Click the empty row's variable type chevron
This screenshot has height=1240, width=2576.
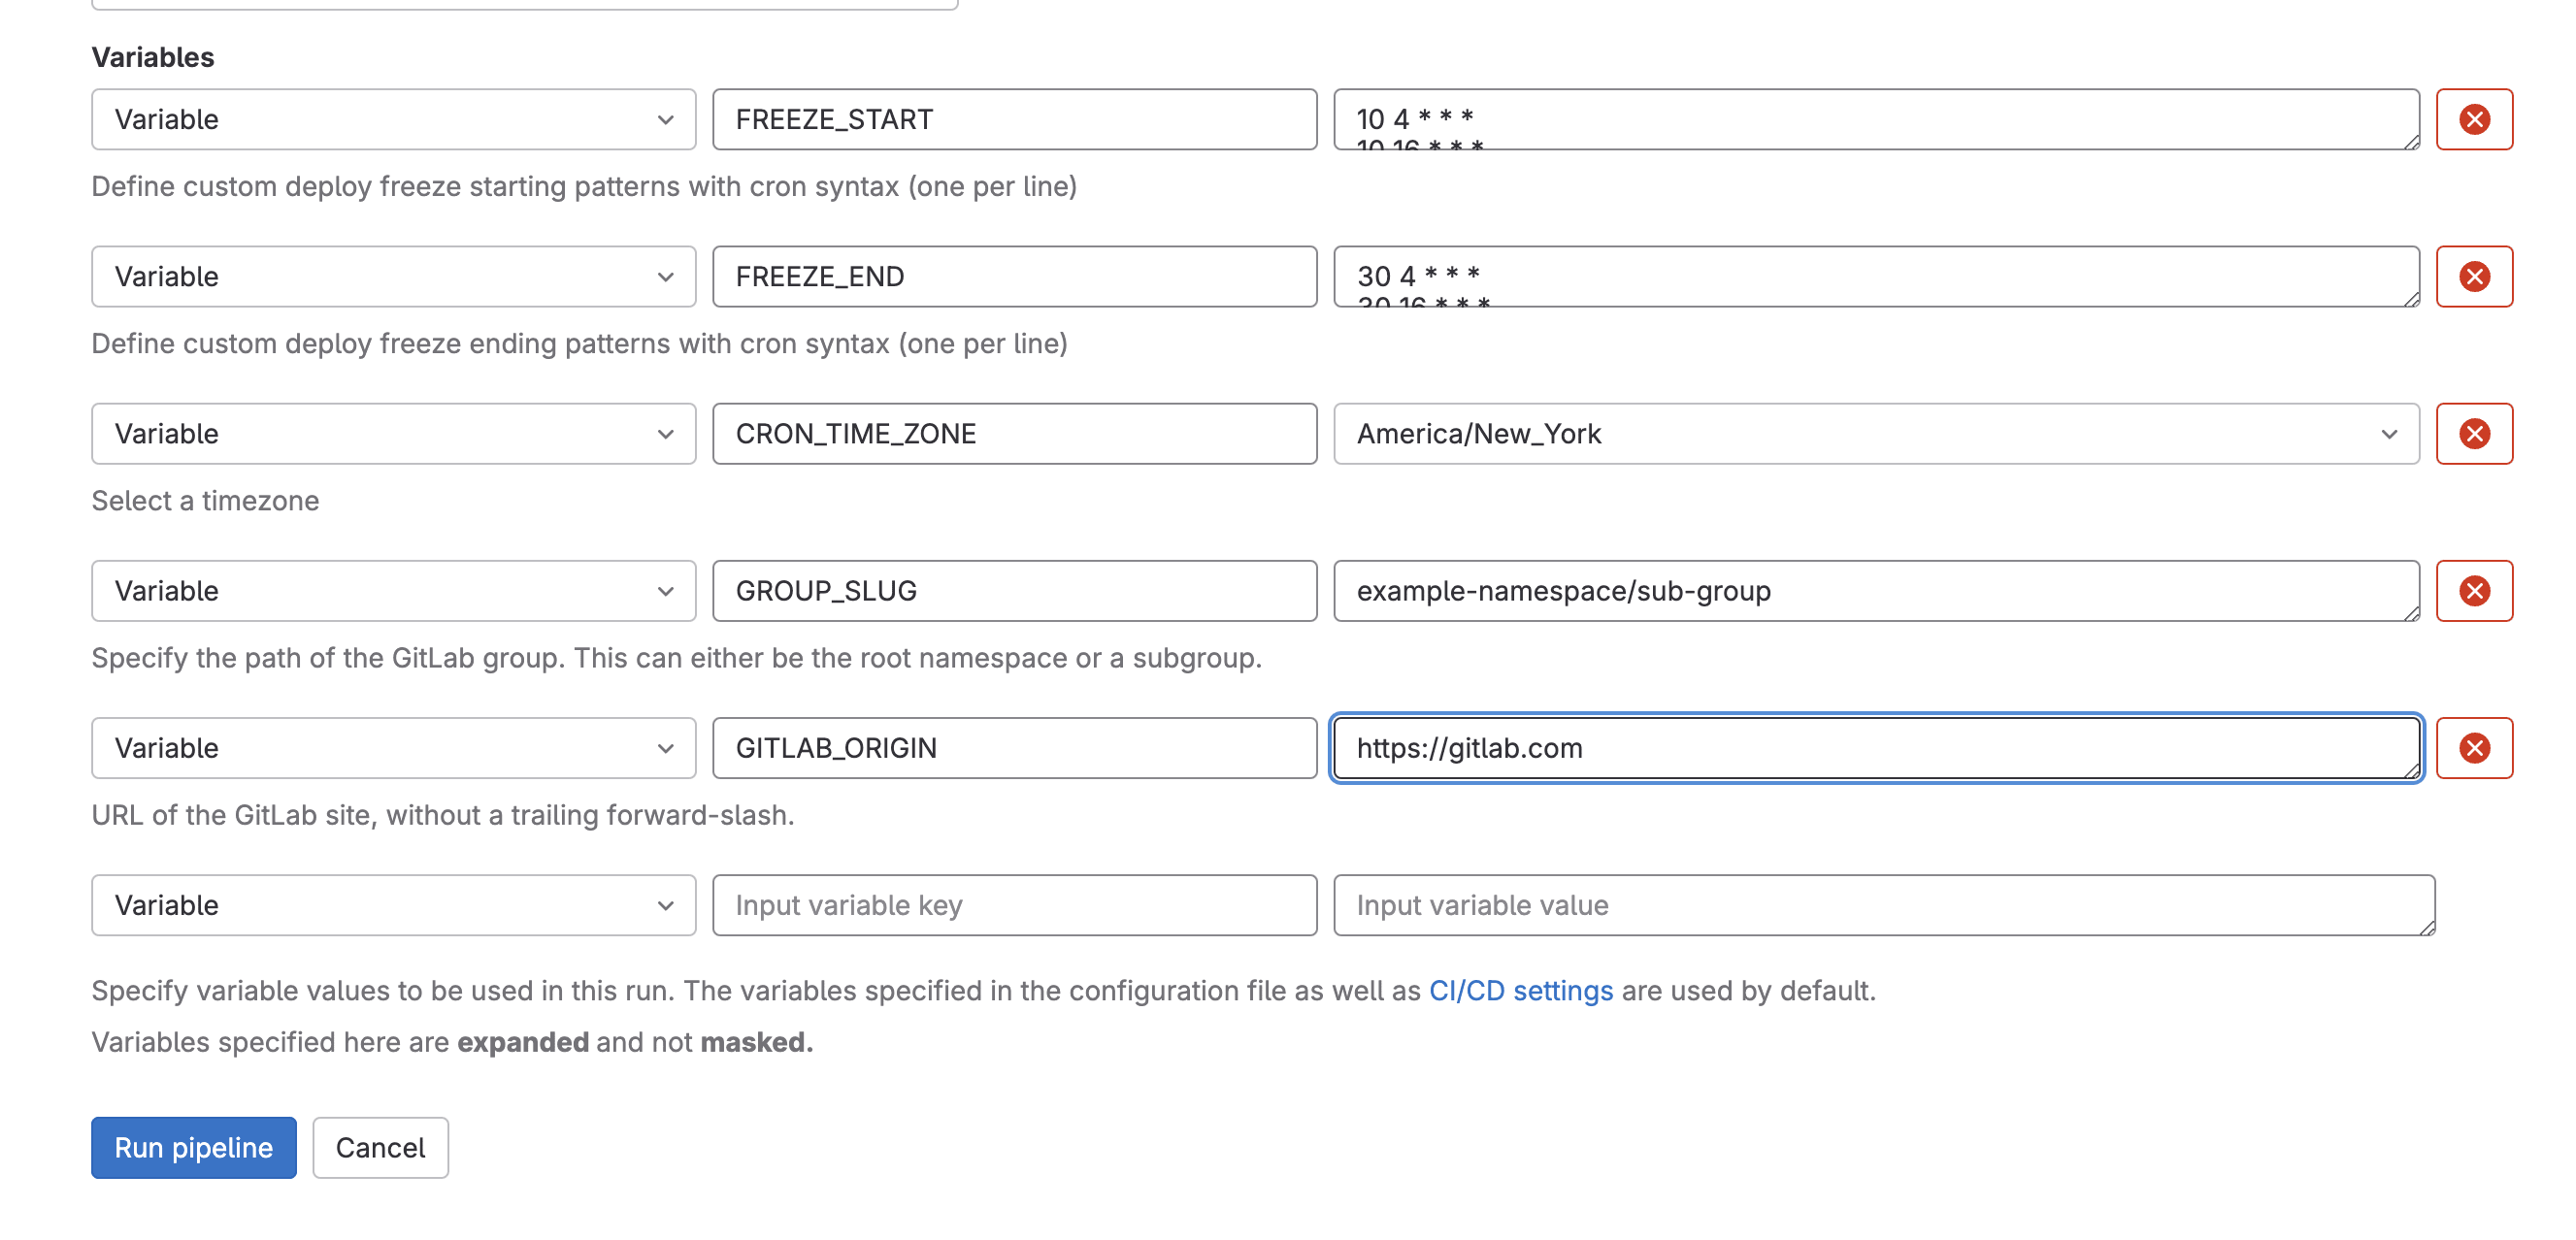pos(668,905)
